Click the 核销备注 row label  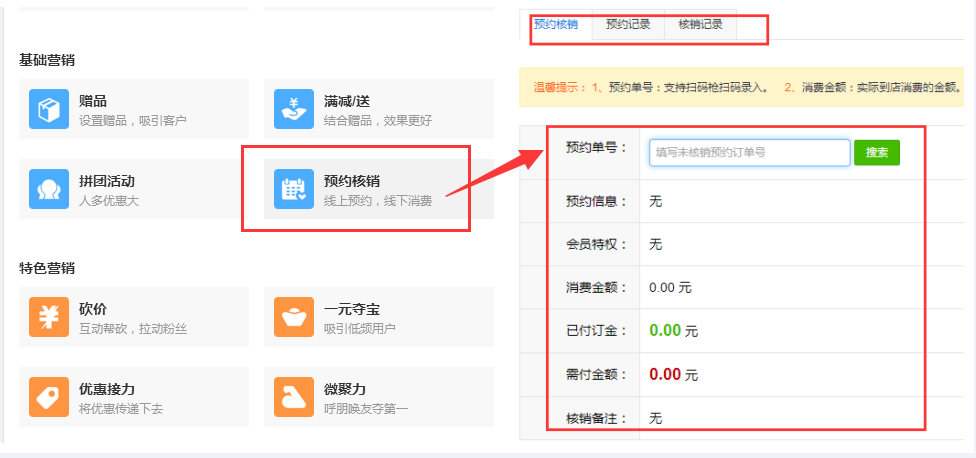(x=596, y=418)
